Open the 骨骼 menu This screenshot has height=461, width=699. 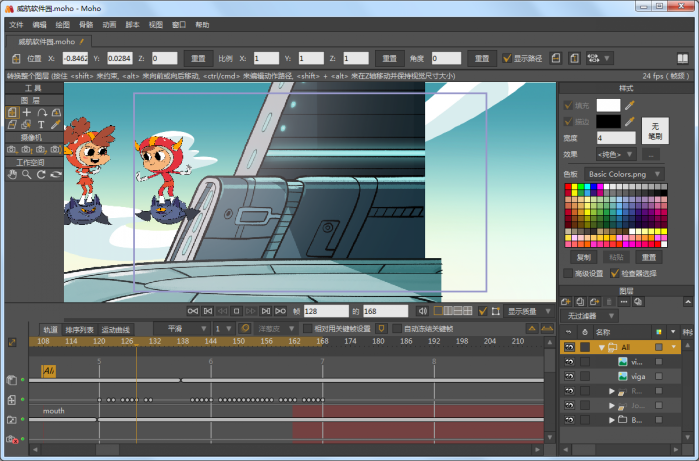tap(86, 25)
